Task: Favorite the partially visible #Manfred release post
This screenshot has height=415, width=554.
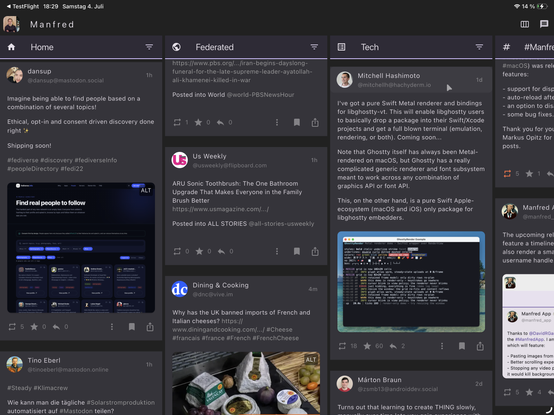Action: [x=529, y=173]
